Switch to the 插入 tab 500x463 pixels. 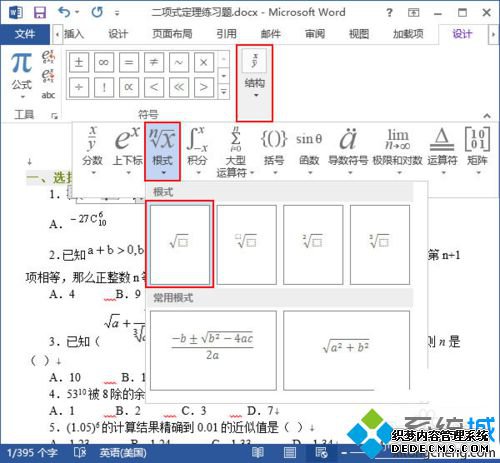tap(74, 34)
